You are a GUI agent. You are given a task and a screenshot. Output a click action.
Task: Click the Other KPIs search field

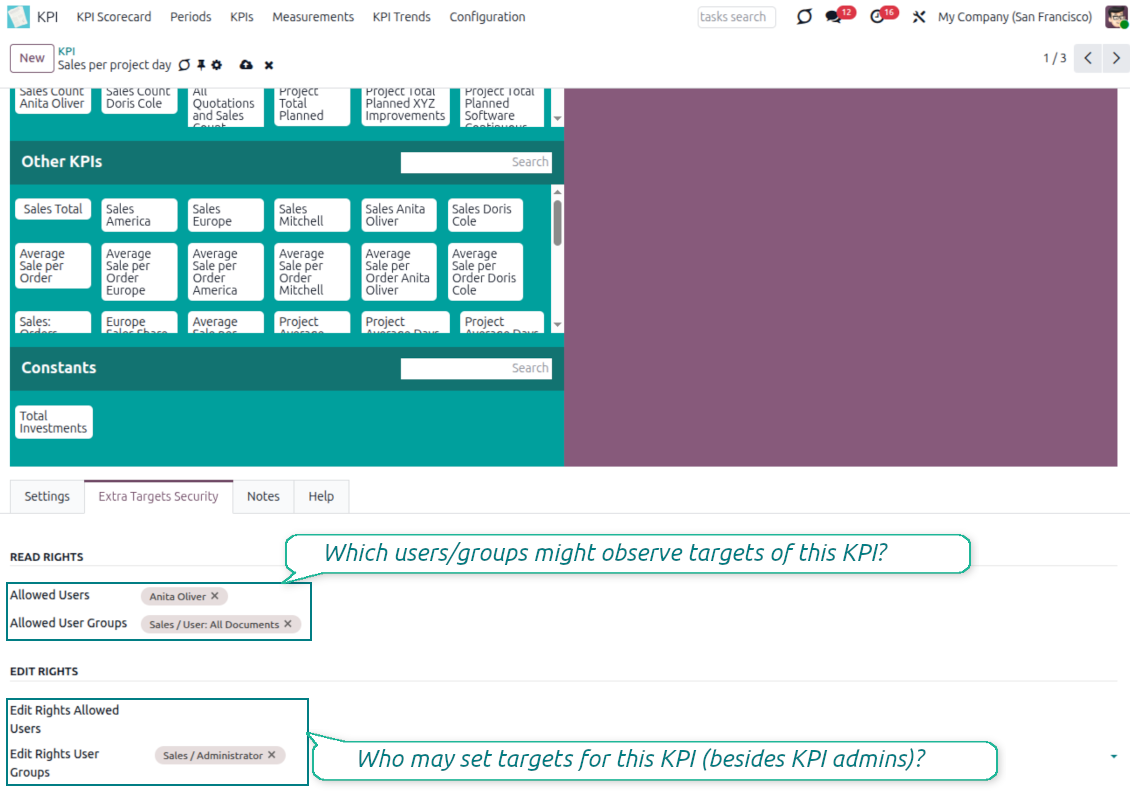click(x=476, y=162)
